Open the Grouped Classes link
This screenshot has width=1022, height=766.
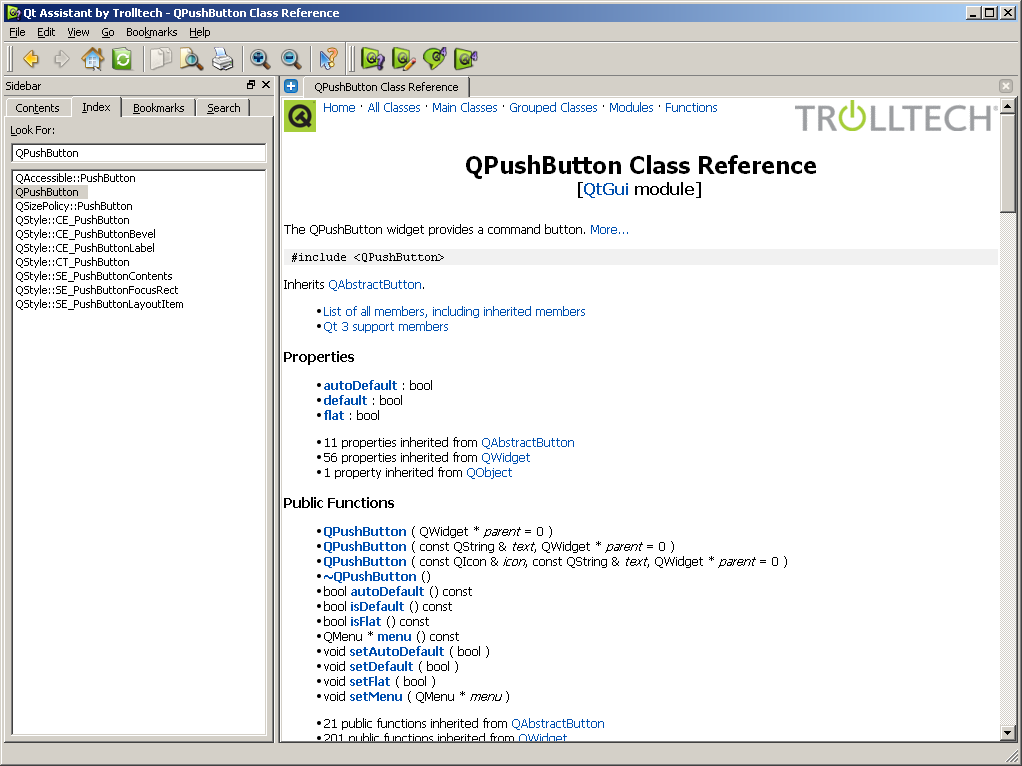pyautogui.click(x=553, y=108)
